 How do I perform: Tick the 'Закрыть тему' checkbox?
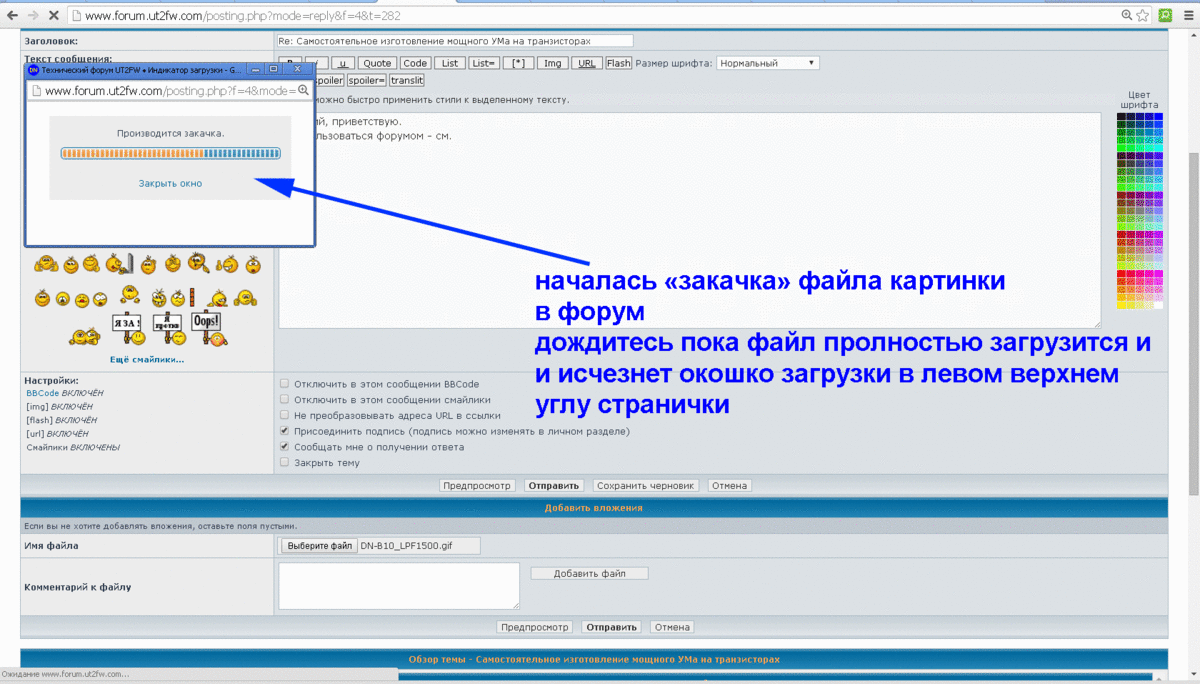[x=285, y=463]
